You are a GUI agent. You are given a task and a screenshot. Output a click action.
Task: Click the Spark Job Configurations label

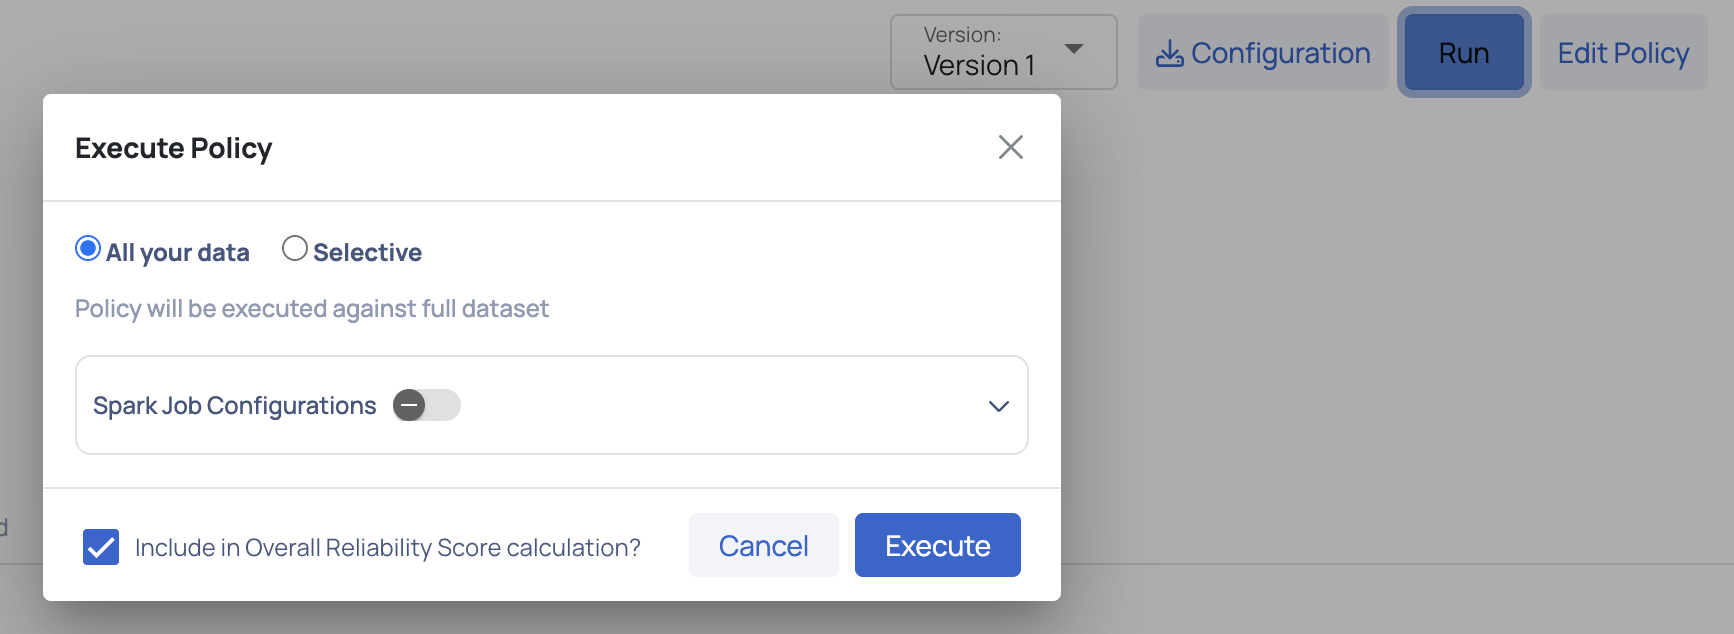tap(234, 406)
